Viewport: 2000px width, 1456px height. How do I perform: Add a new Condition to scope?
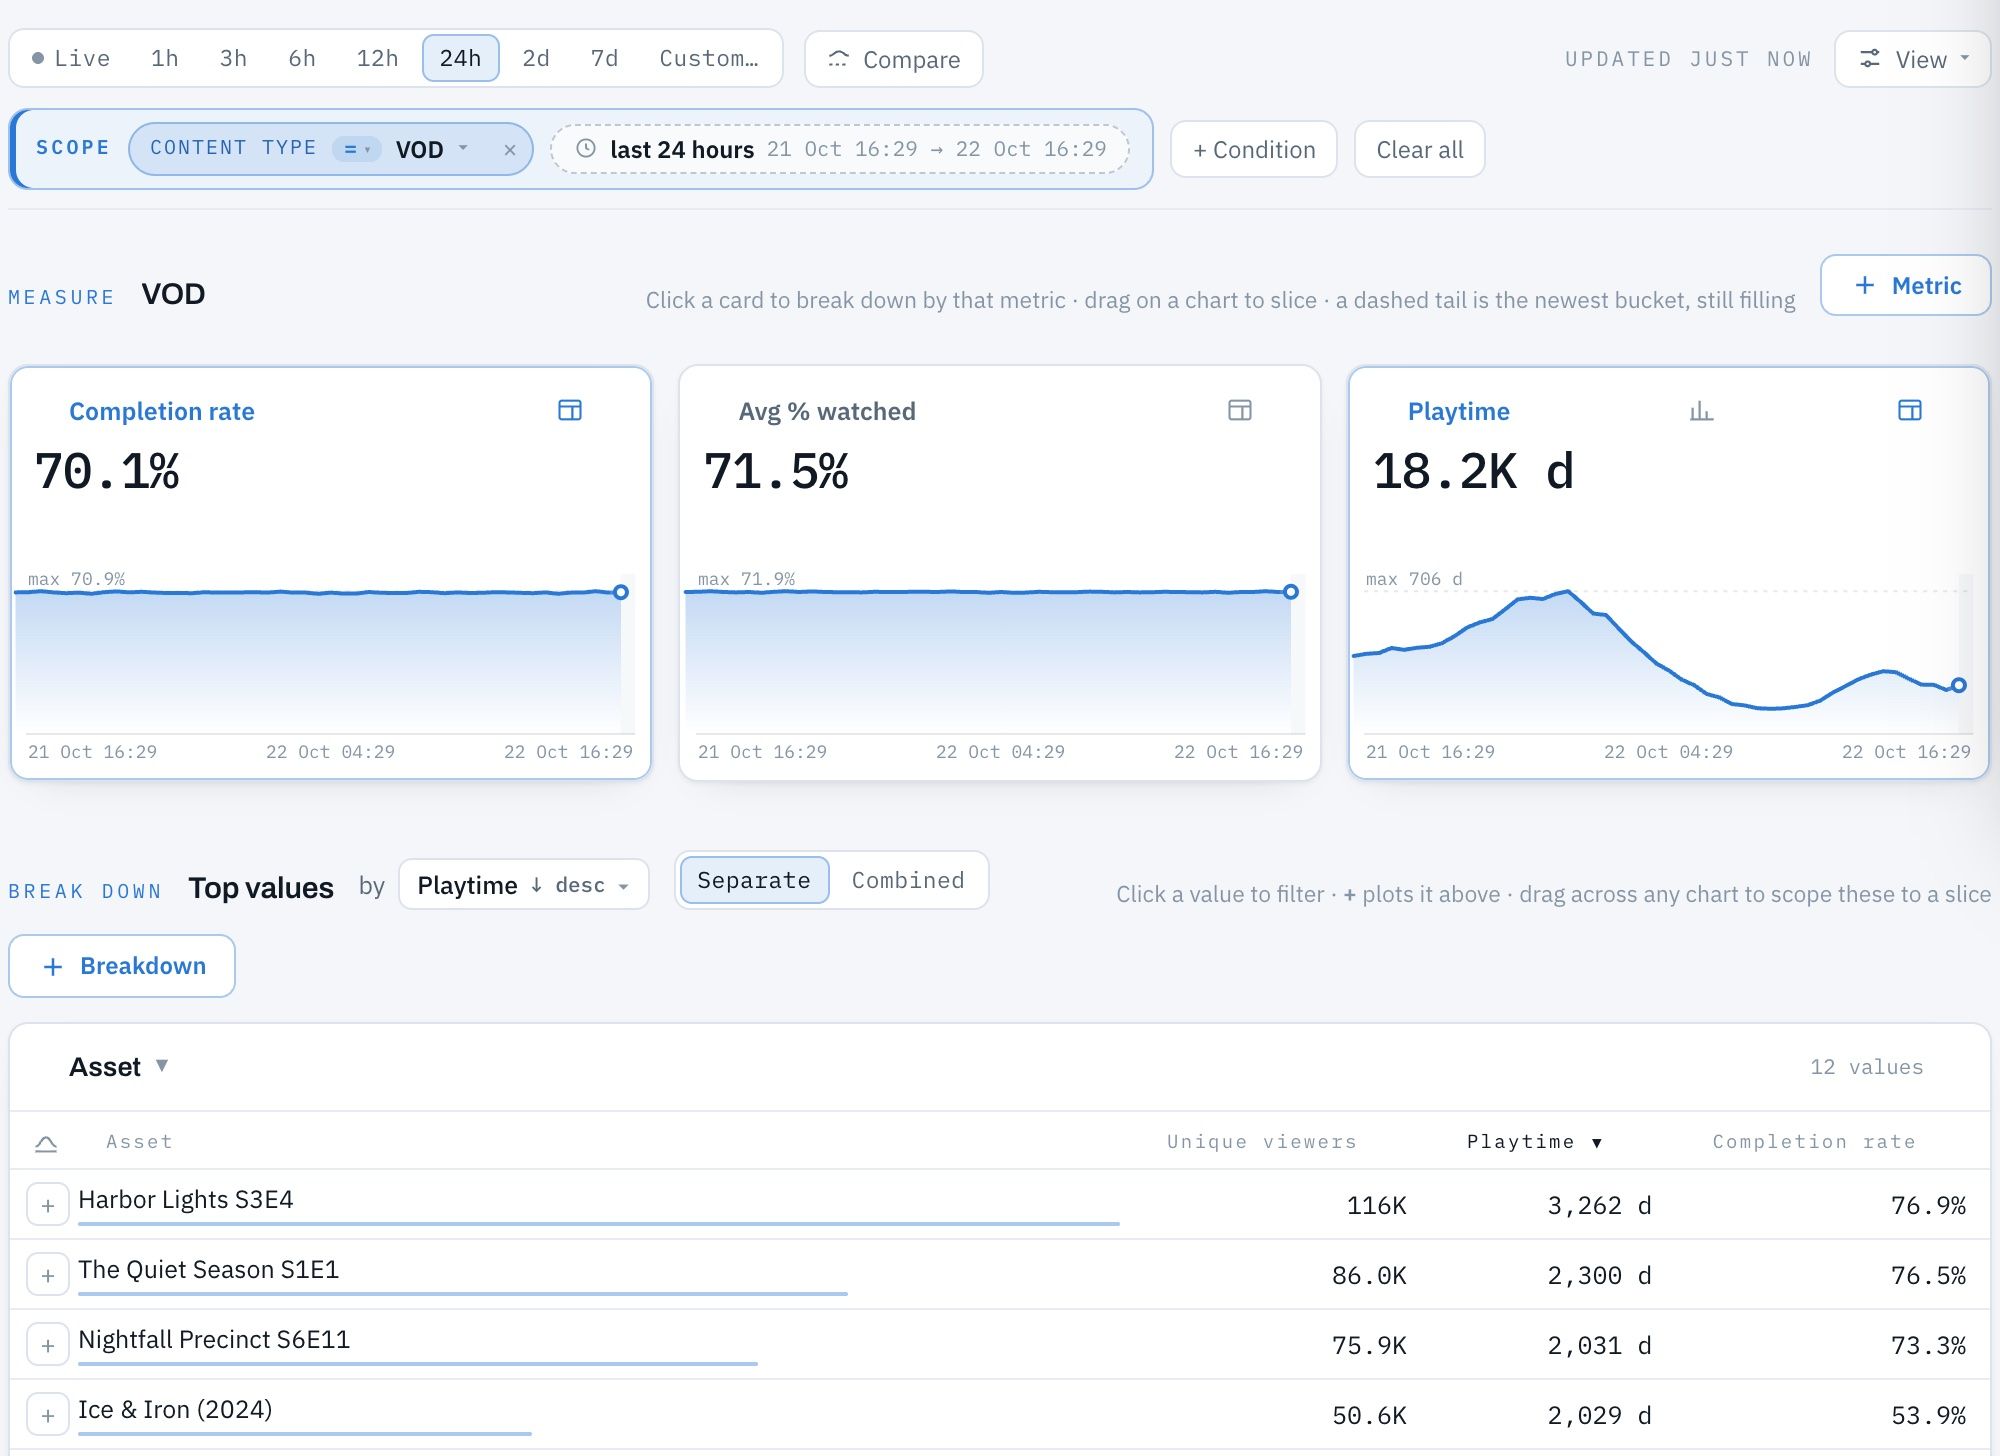pos(1254,149)
